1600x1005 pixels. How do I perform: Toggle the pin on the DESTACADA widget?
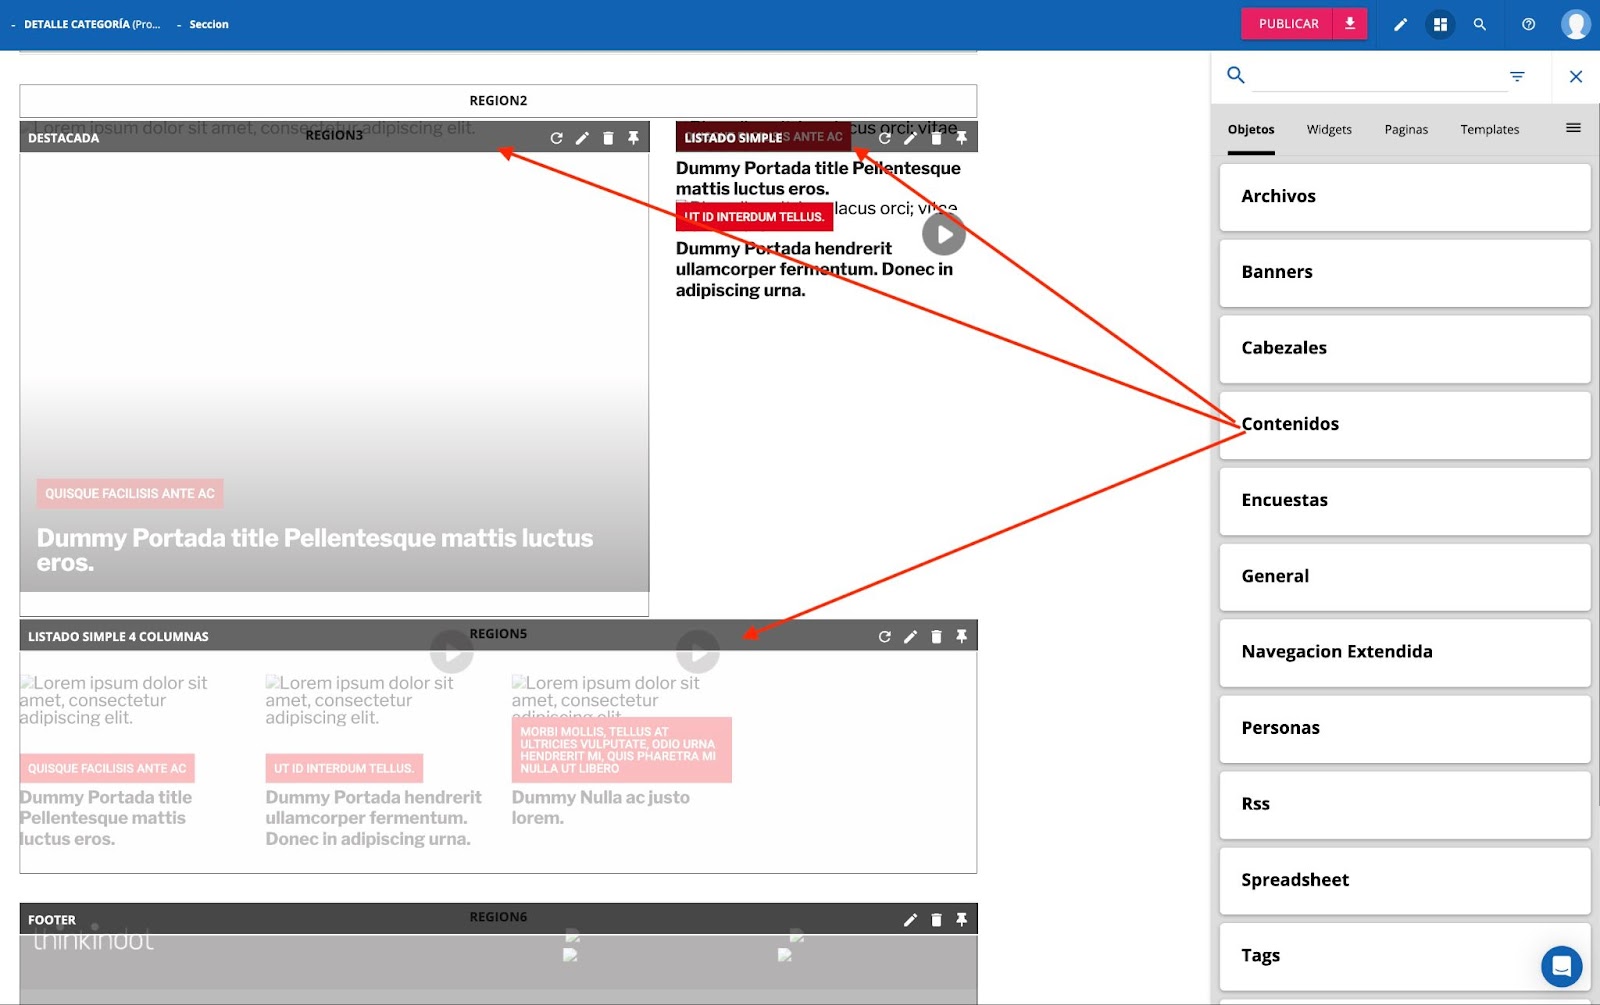coord(633,138)
